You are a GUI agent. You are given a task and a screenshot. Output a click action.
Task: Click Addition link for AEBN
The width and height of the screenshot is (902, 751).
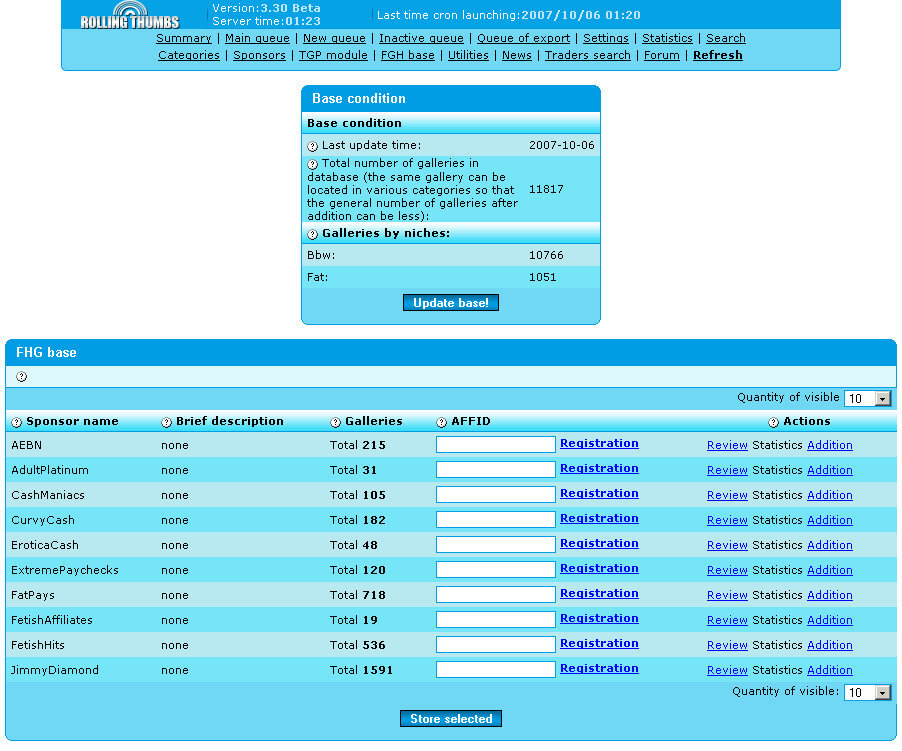coord(830,446)
